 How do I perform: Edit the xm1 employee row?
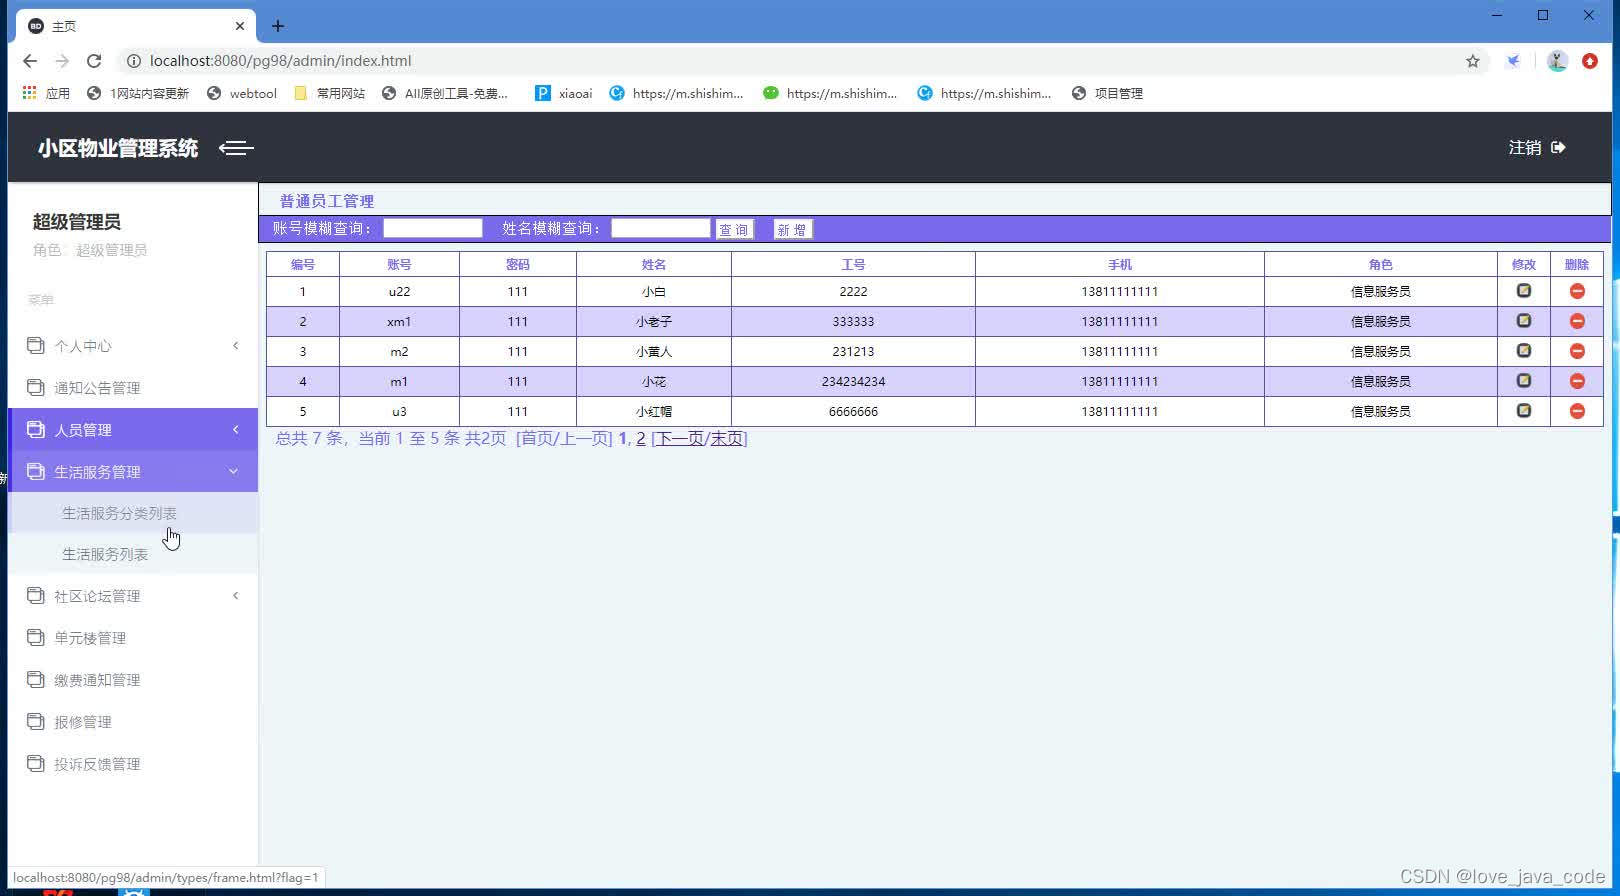click(x=1524, y=321)
